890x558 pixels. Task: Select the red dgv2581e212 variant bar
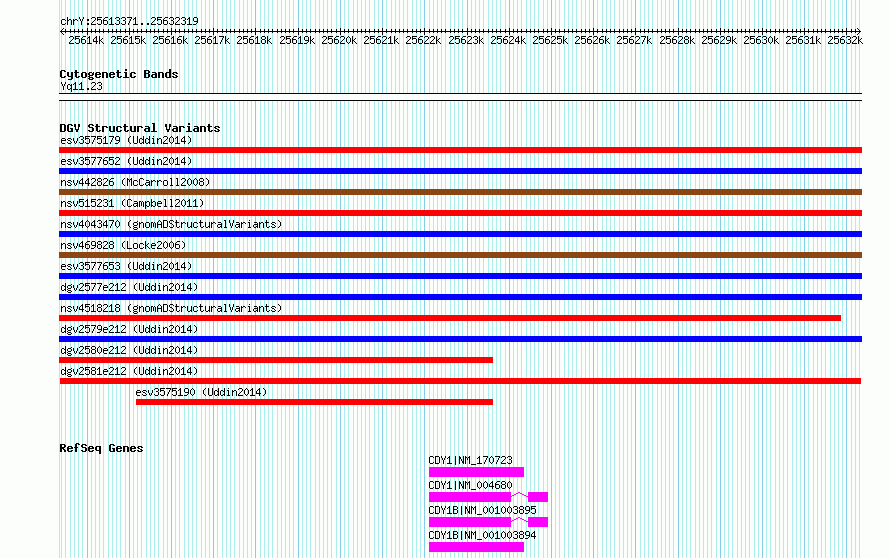[460, 381]
